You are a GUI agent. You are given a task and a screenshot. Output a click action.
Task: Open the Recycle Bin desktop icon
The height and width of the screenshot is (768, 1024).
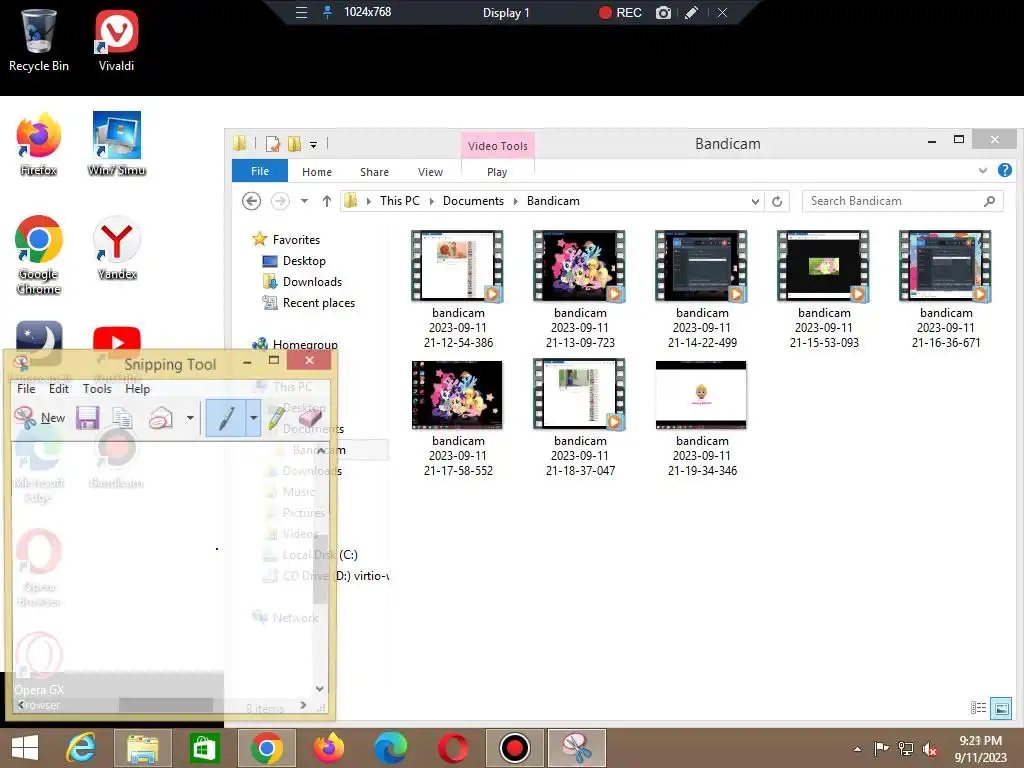39,40
